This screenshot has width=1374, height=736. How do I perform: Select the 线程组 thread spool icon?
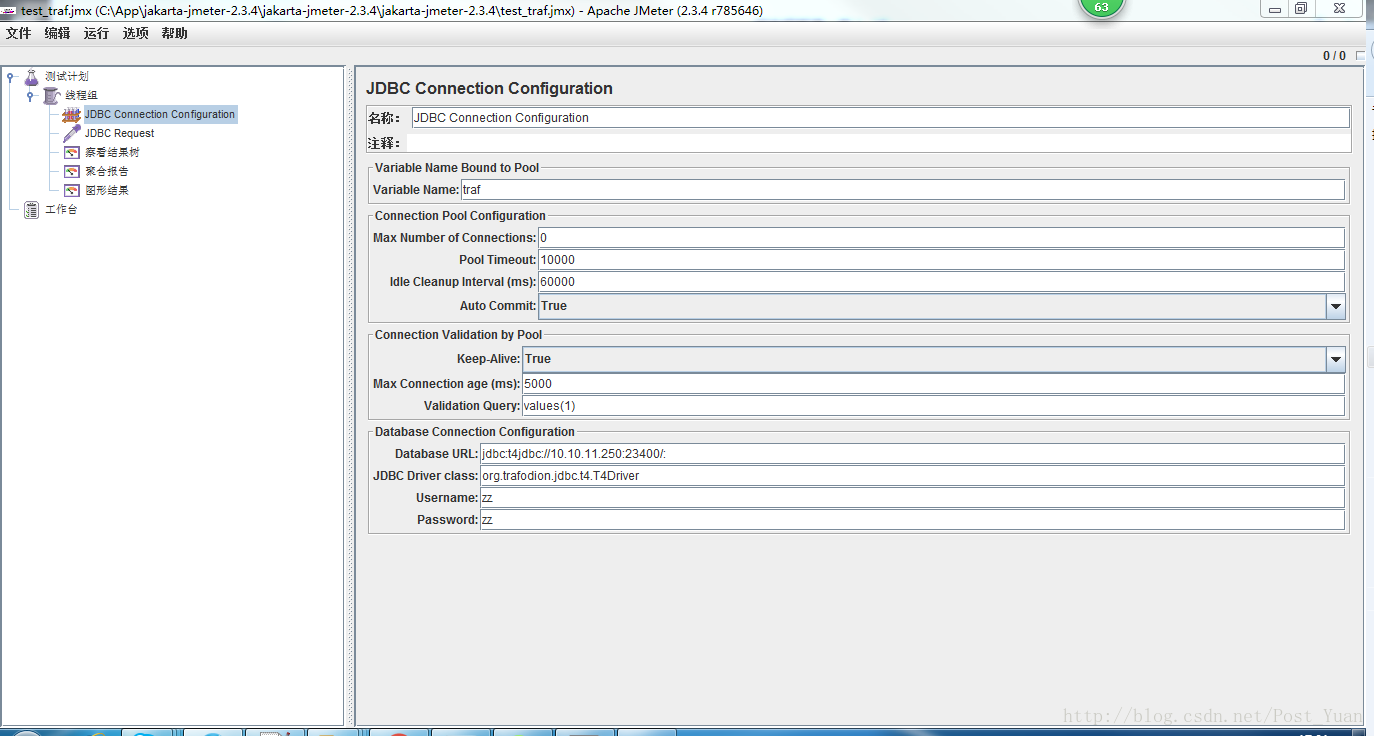point(51,96)
